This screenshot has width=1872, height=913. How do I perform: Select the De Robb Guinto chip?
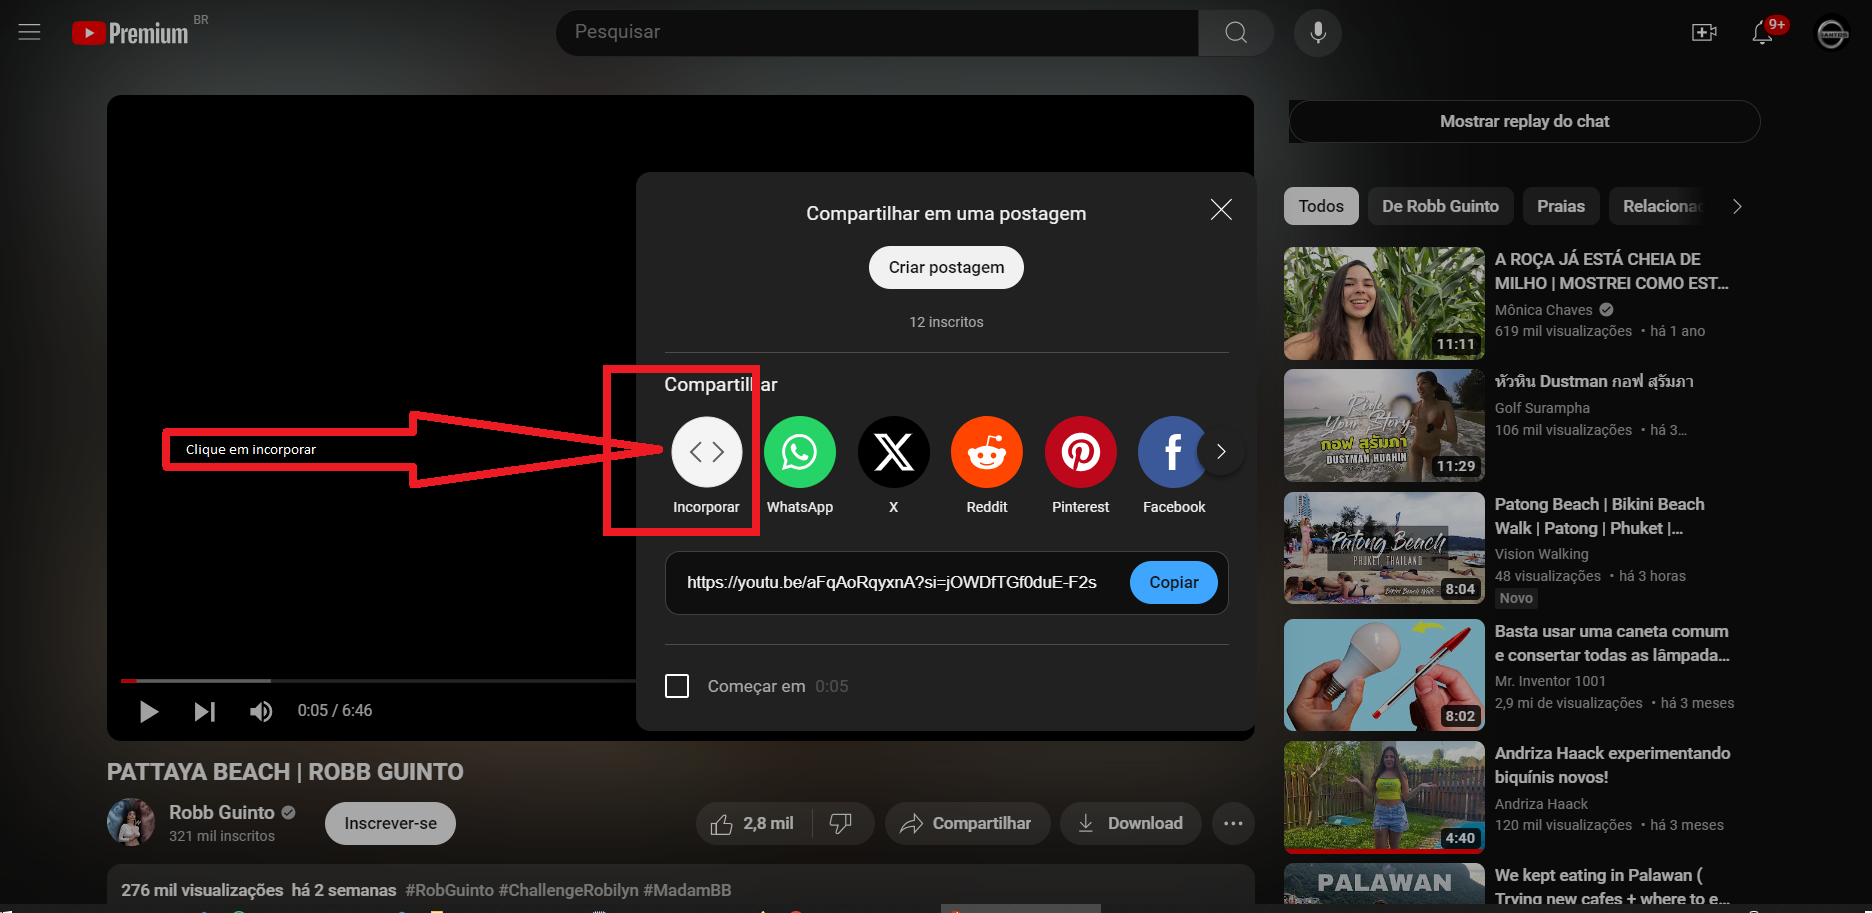pyautogui.click(x=1440, y=206)
